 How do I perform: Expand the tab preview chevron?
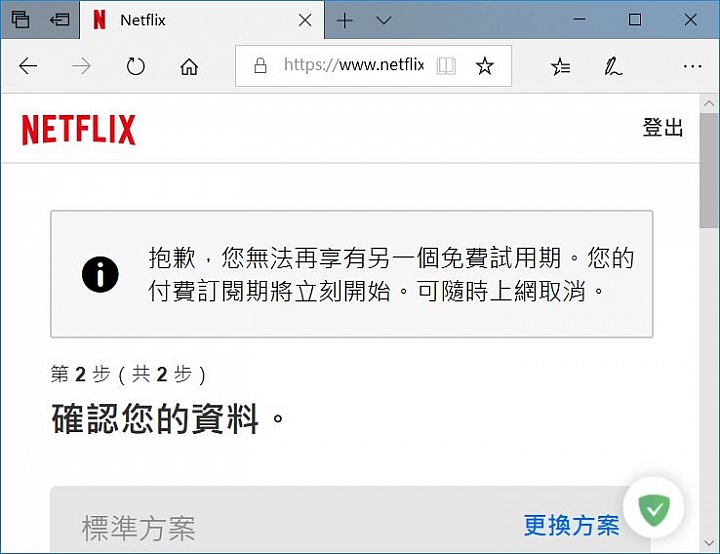pos(383,20)
